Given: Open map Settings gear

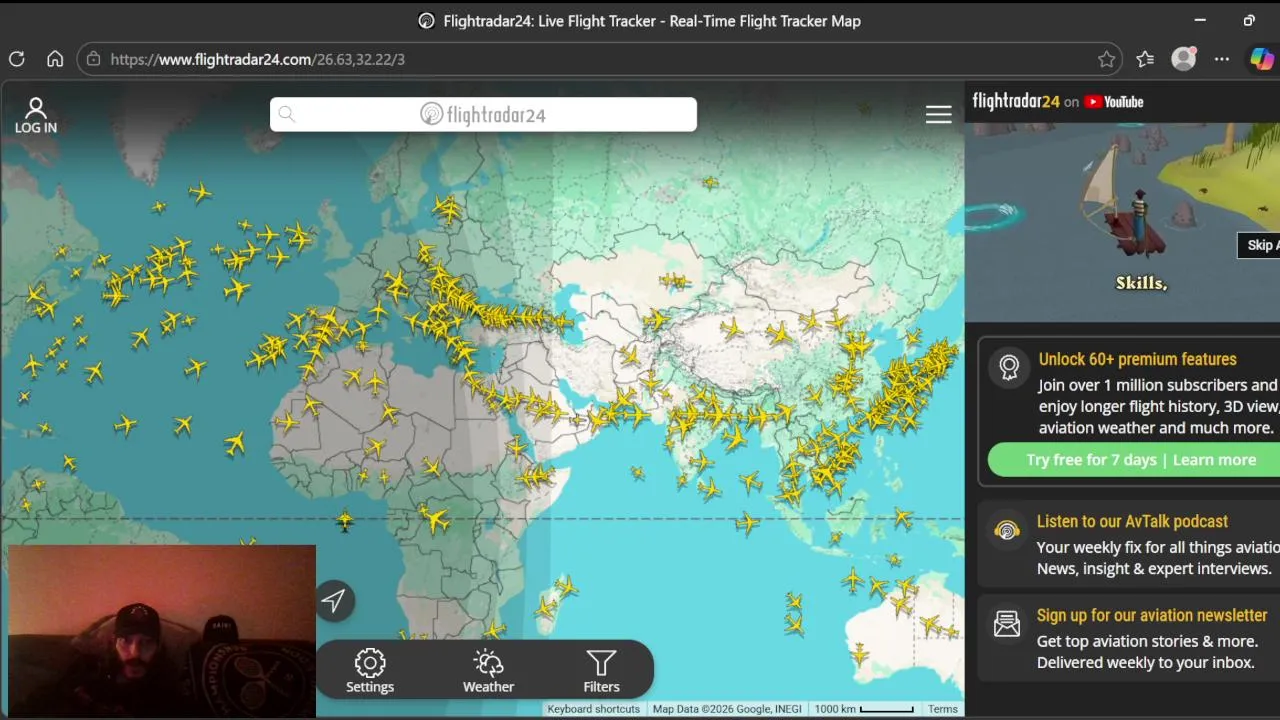Looking at the screenshot, I should click(x=370, y=670).
